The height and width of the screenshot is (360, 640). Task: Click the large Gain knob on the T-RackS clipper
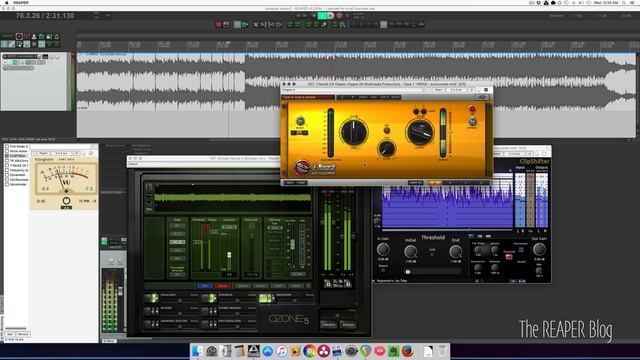(x=353, y=132)
